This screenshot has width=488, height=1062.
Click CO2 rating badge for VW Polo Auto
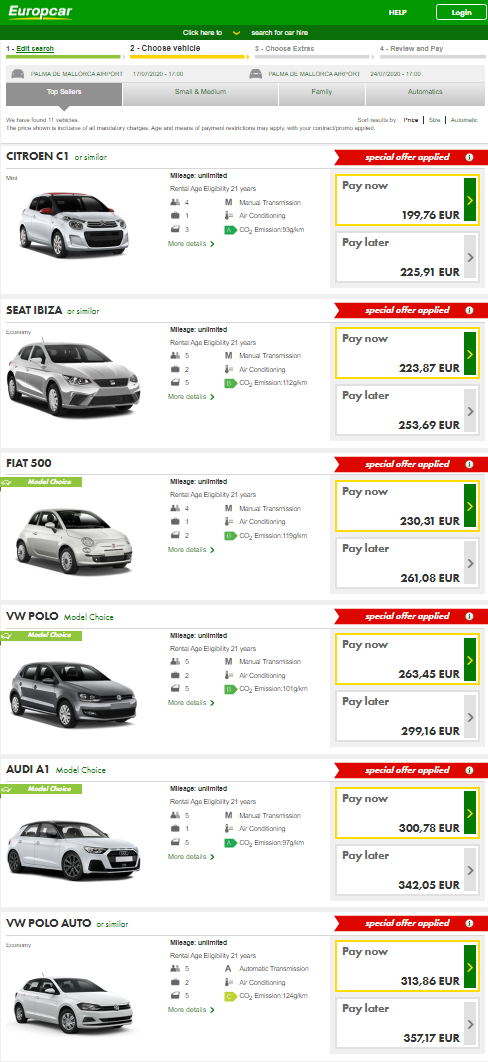(x=230, y=996)
